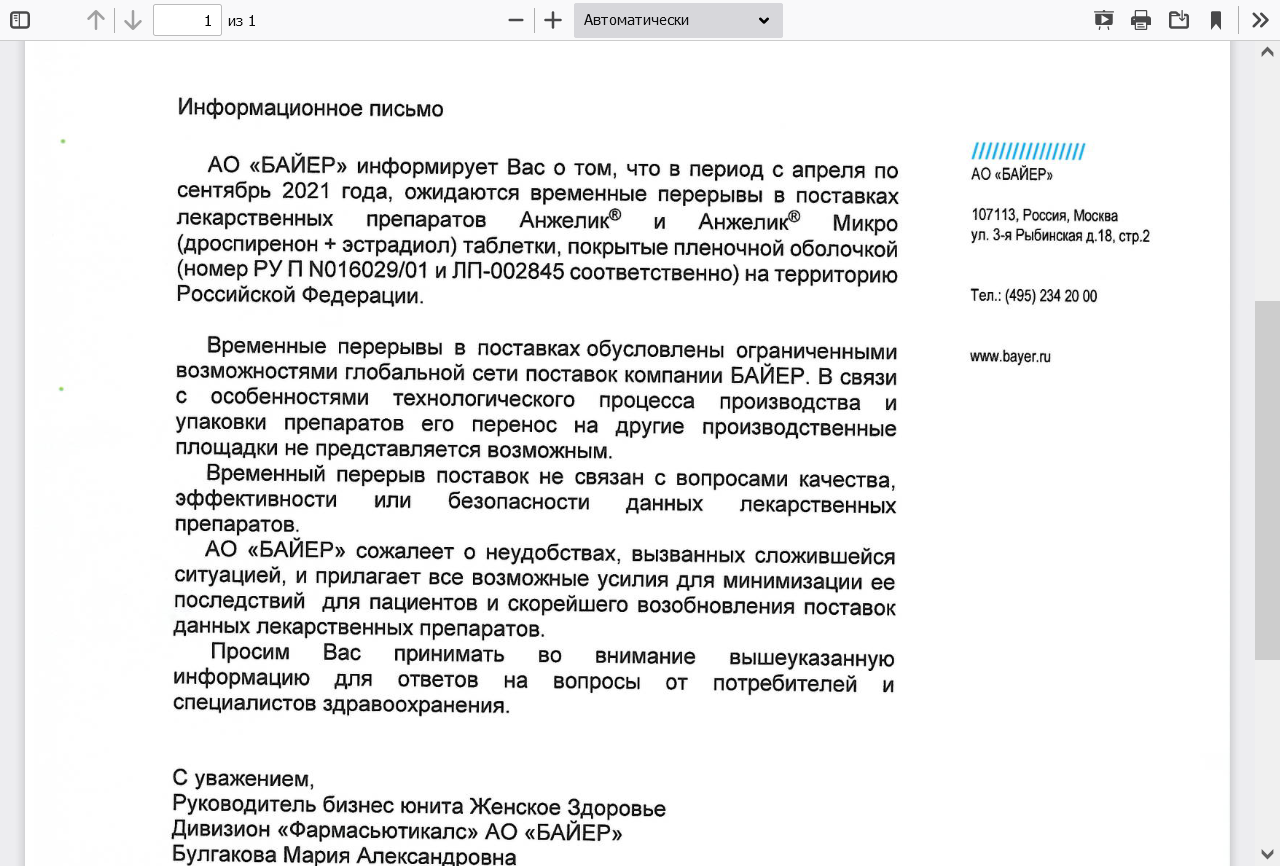
Task: Switch to presentation mode
Action: tap(1104, 20)
